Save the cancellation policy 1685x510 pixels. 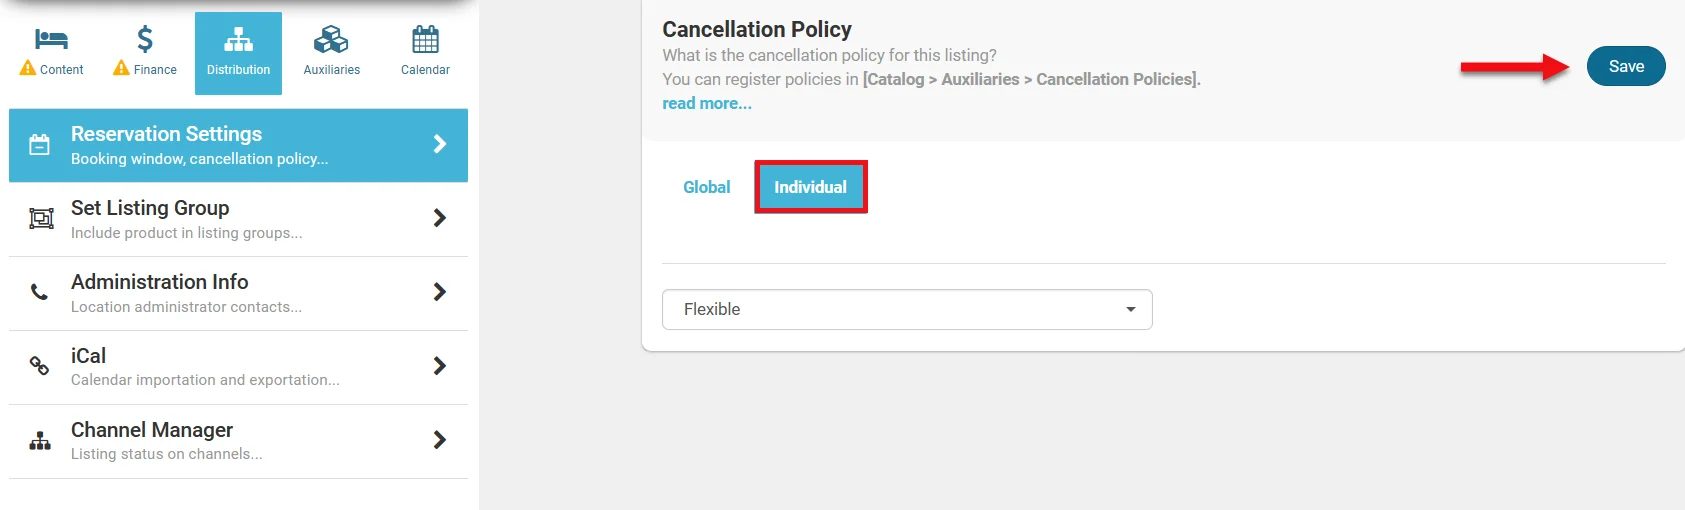pyautogui.click(x=1626, y=66)
